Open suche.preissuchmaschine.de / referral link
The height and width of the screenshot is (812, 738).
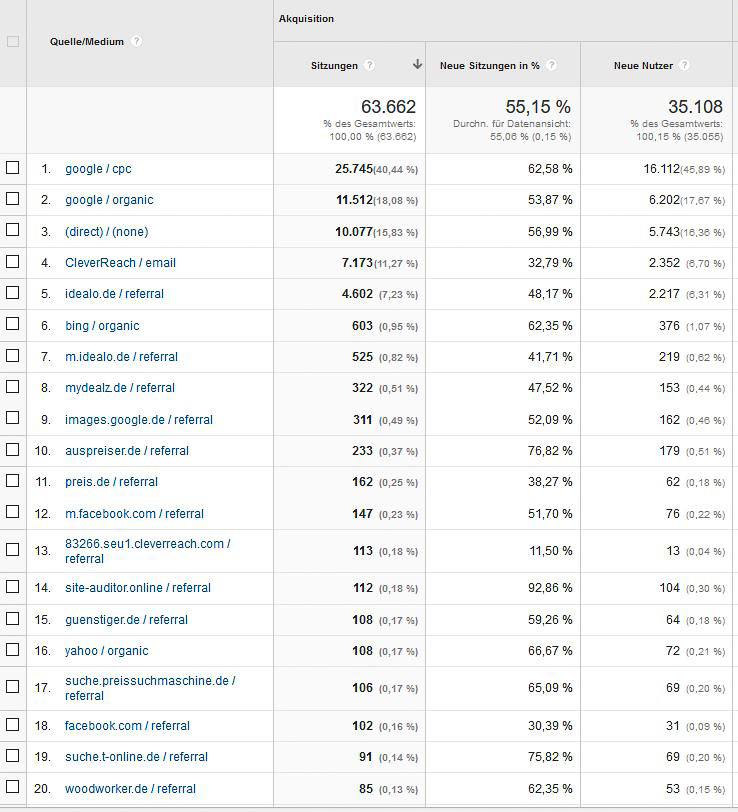click(149, 681)
